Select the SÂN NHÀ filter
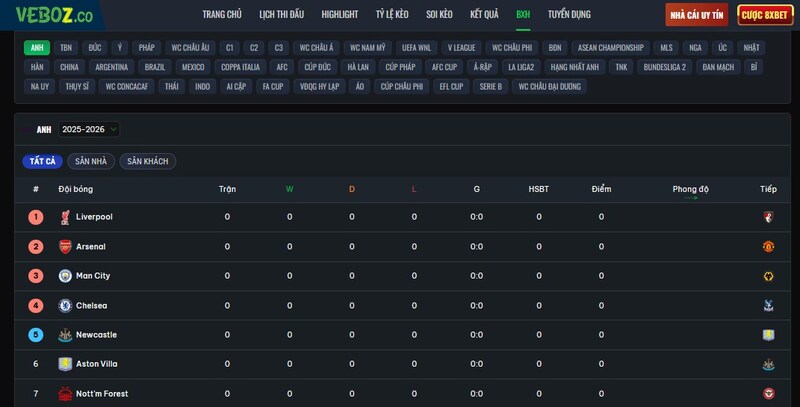The width and height of the screenshot is (800, 407). tap(91, 161)
